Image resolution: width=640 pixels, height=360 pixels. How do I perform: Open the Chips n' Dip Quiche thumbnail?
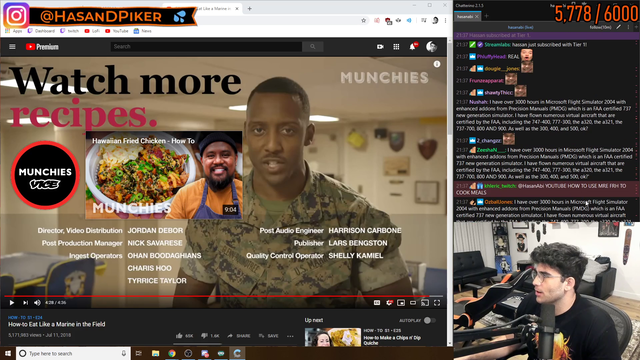[x=333, y=337]
